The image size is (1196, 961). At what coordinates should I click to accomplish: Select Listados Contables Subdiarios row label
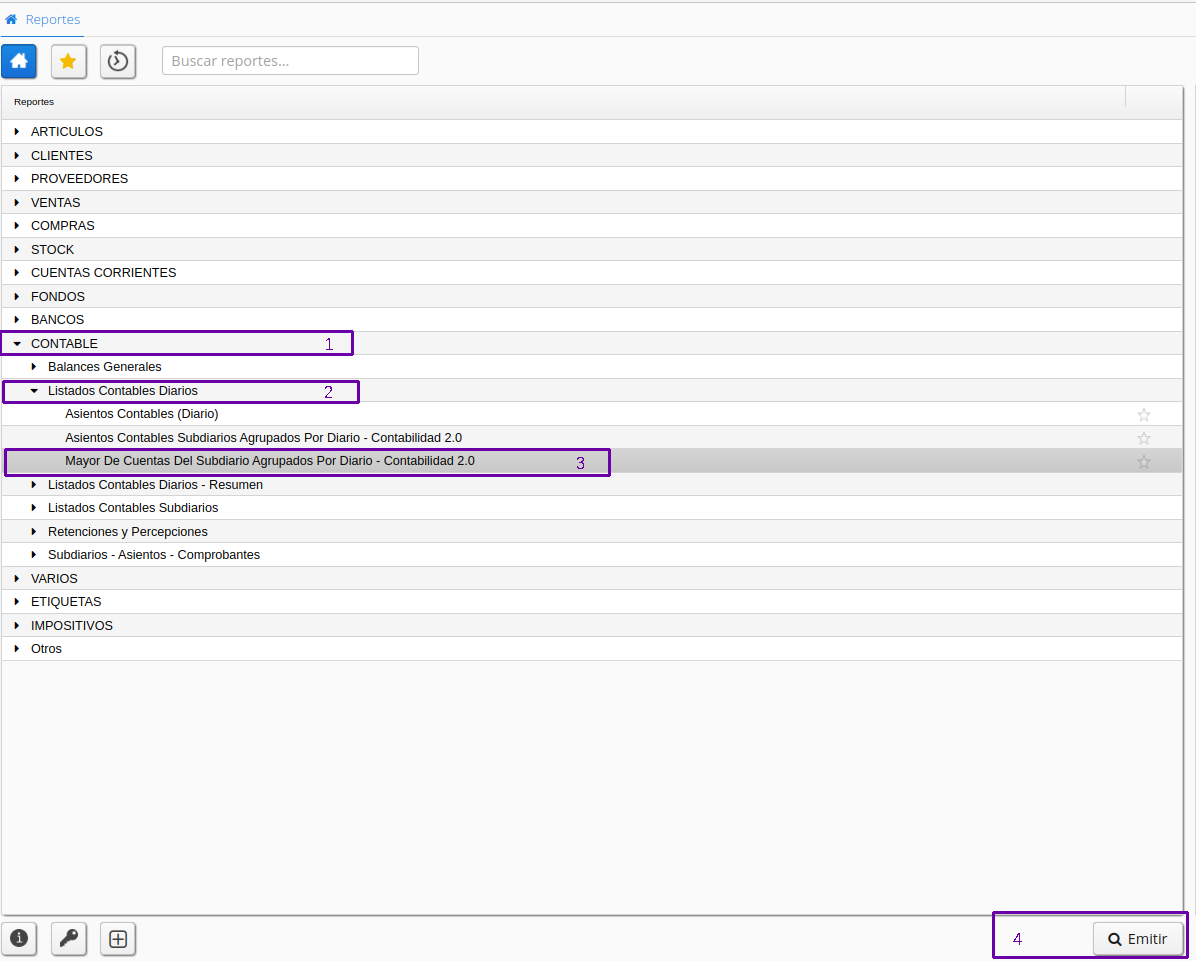[x=133, y=508]
